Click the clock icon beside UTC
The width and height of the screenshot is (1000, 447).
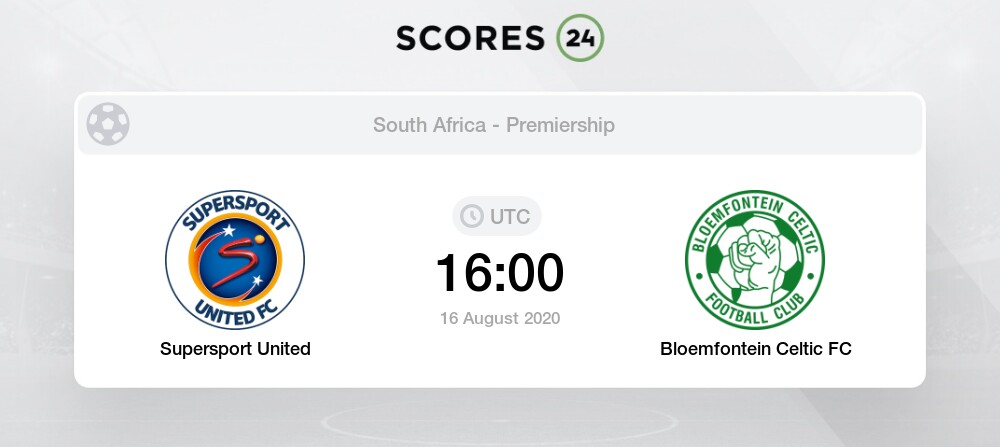coord(470,216)
